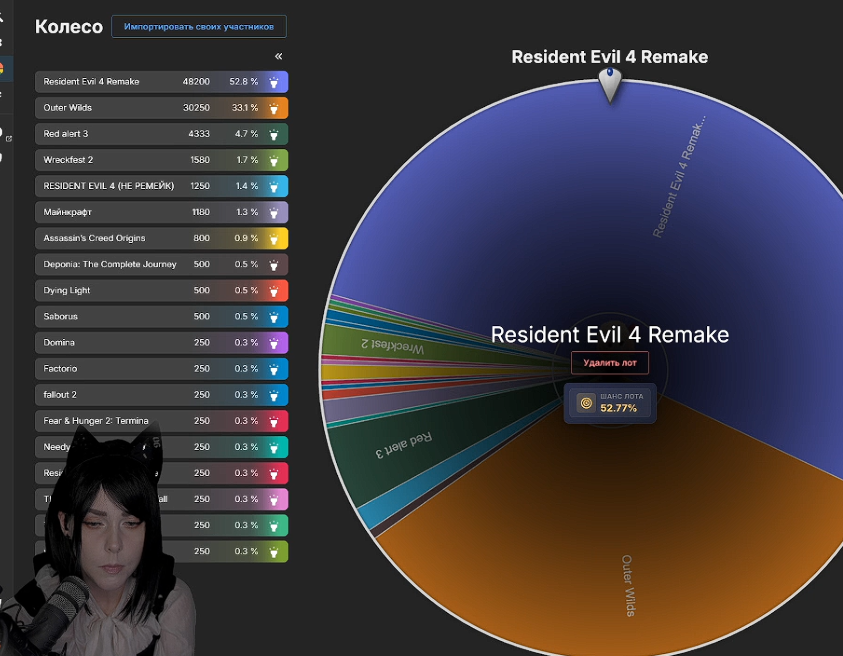843x656 pixels.
Task: Click the 1180 amount value
Action: click(x=201, y=212)
